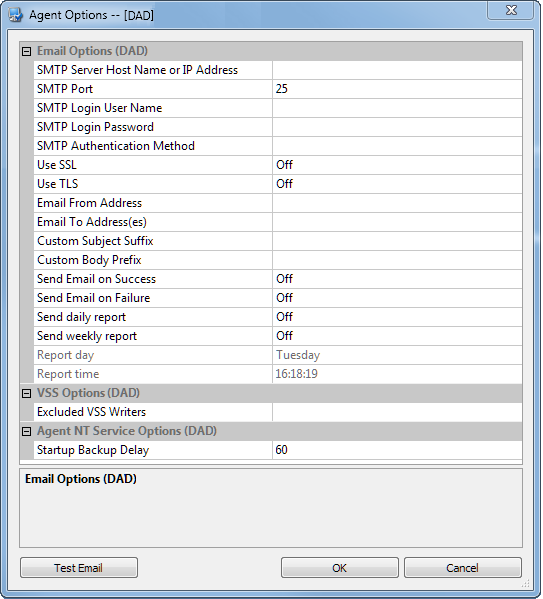Screen dimensions: 543x599
Task: Select the Startup Backup Delay value 60
Action: point(397,450)
